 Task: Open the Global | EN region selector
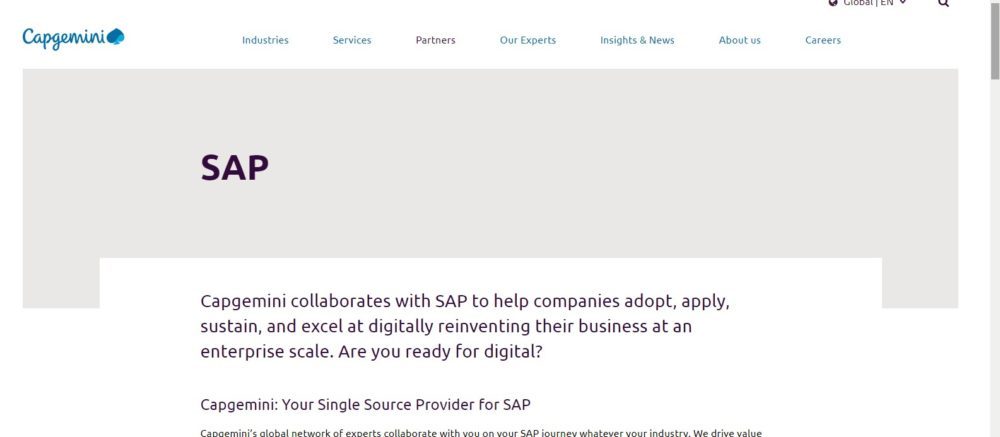[868, 3]
